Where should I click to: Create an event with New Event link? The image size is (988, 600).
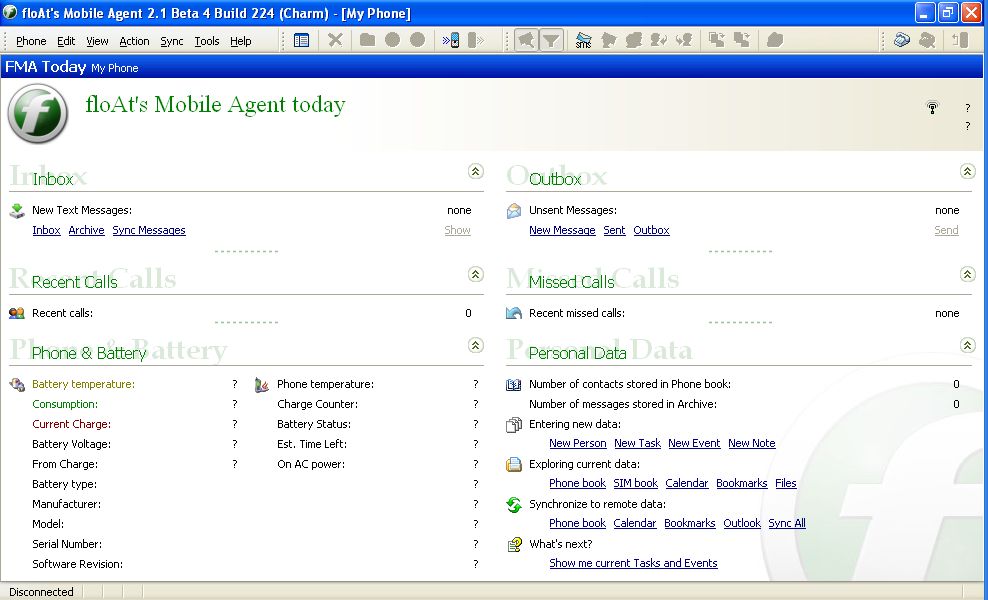694,443
